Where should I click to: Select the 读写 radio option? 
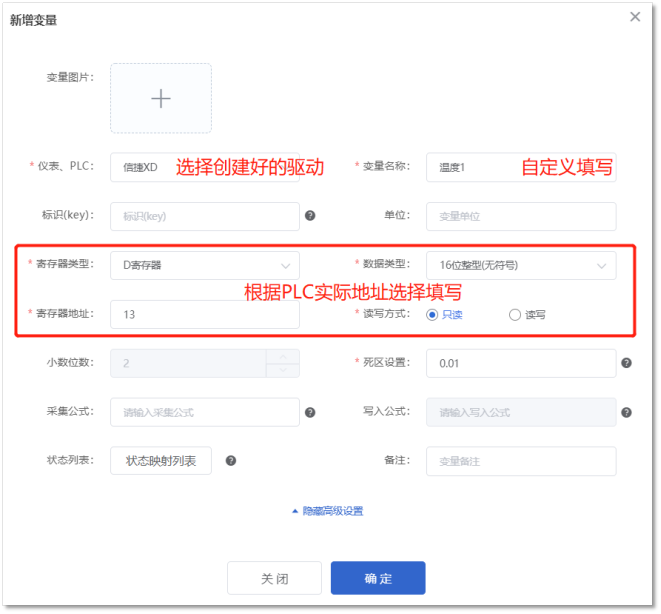pos(527,315)
